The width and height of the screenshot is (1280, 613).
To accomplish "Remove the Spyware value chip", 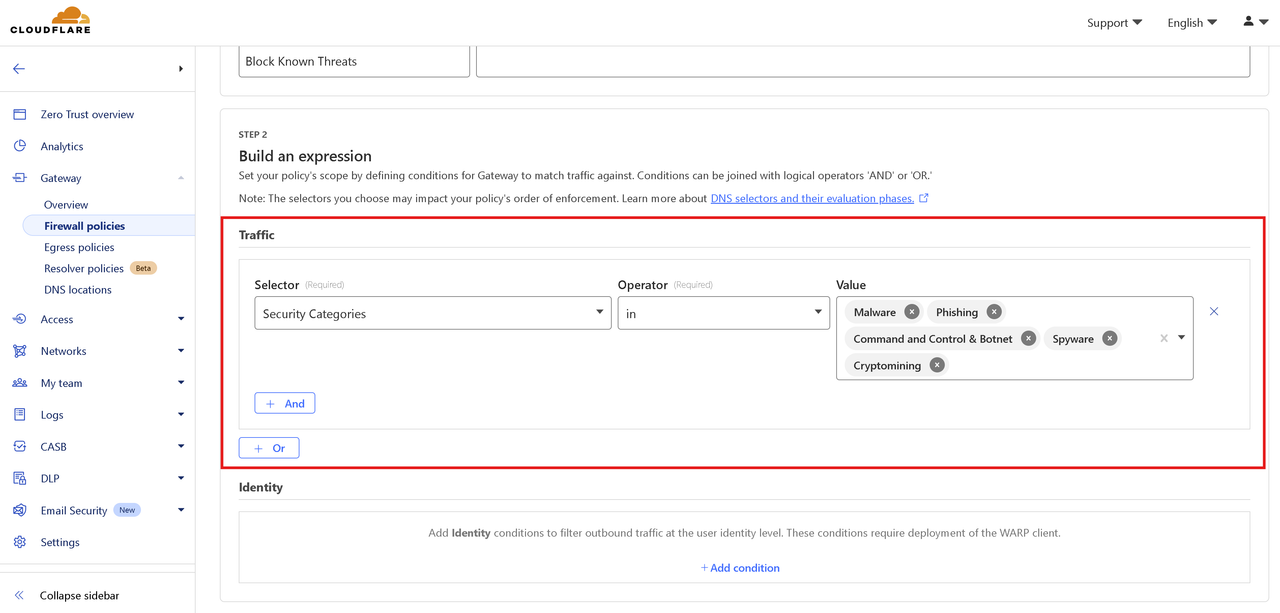I will (1110, 339).
